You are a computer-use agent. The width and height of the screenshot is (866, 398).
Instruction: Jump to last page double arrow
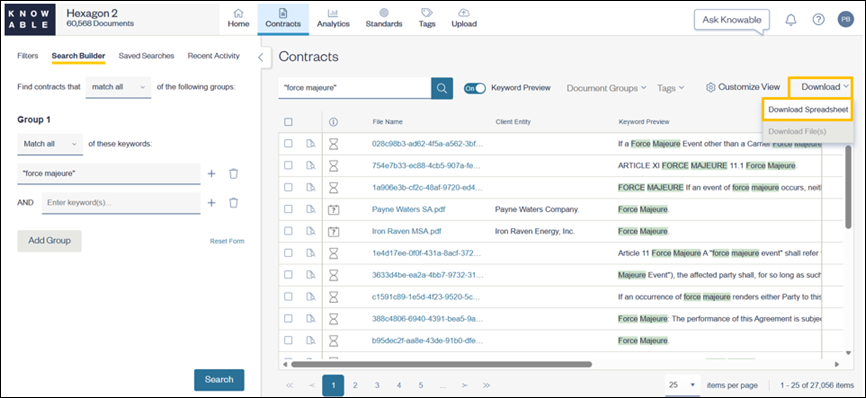click(486, 385)
